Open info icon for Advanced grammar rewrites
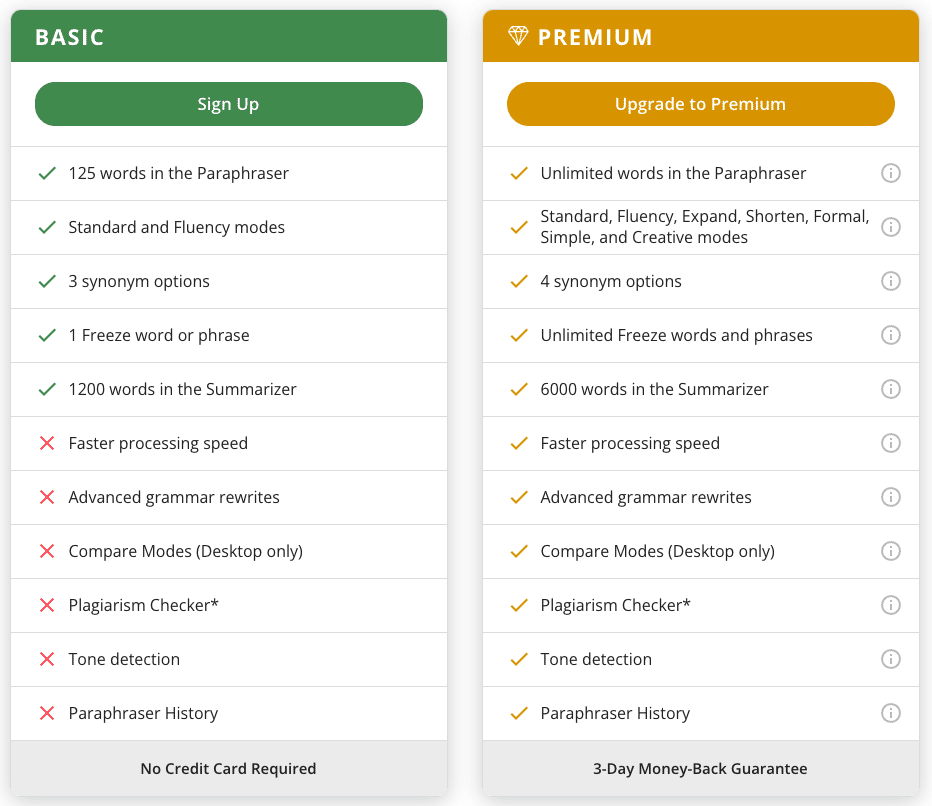Viewport: 932px width, 806px height. [890, 497]
